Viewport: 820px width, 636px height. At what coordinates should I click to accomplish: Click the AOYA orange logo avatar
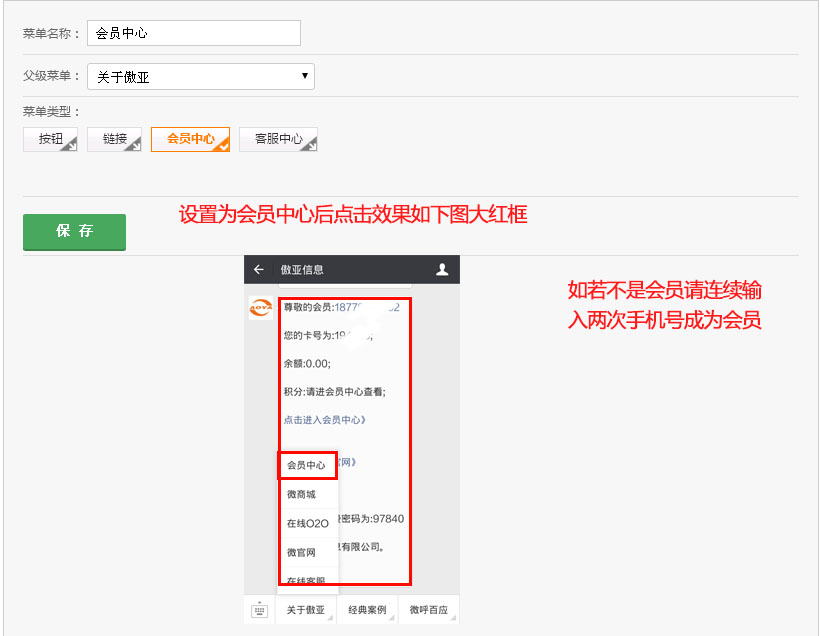pyautogui.click(x=260, y=308)
